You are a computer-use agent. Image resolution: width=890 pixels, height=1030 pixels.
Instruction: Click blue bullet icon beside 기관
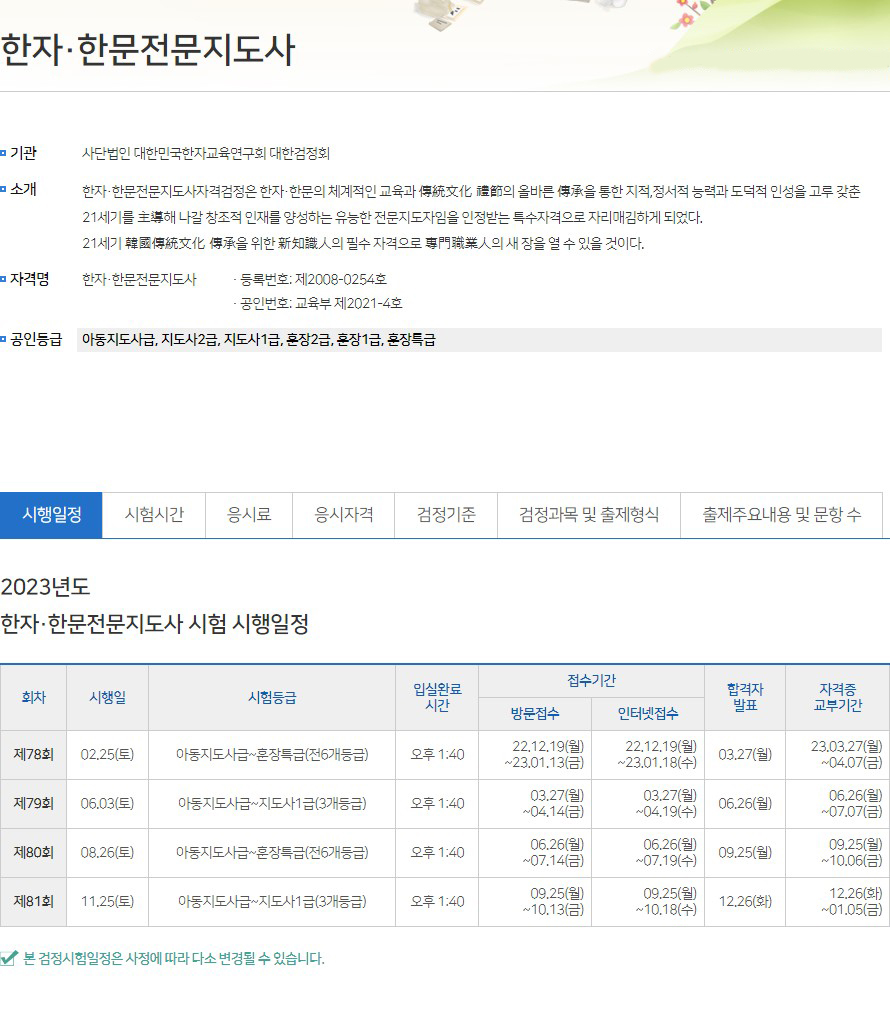point(3,153)
